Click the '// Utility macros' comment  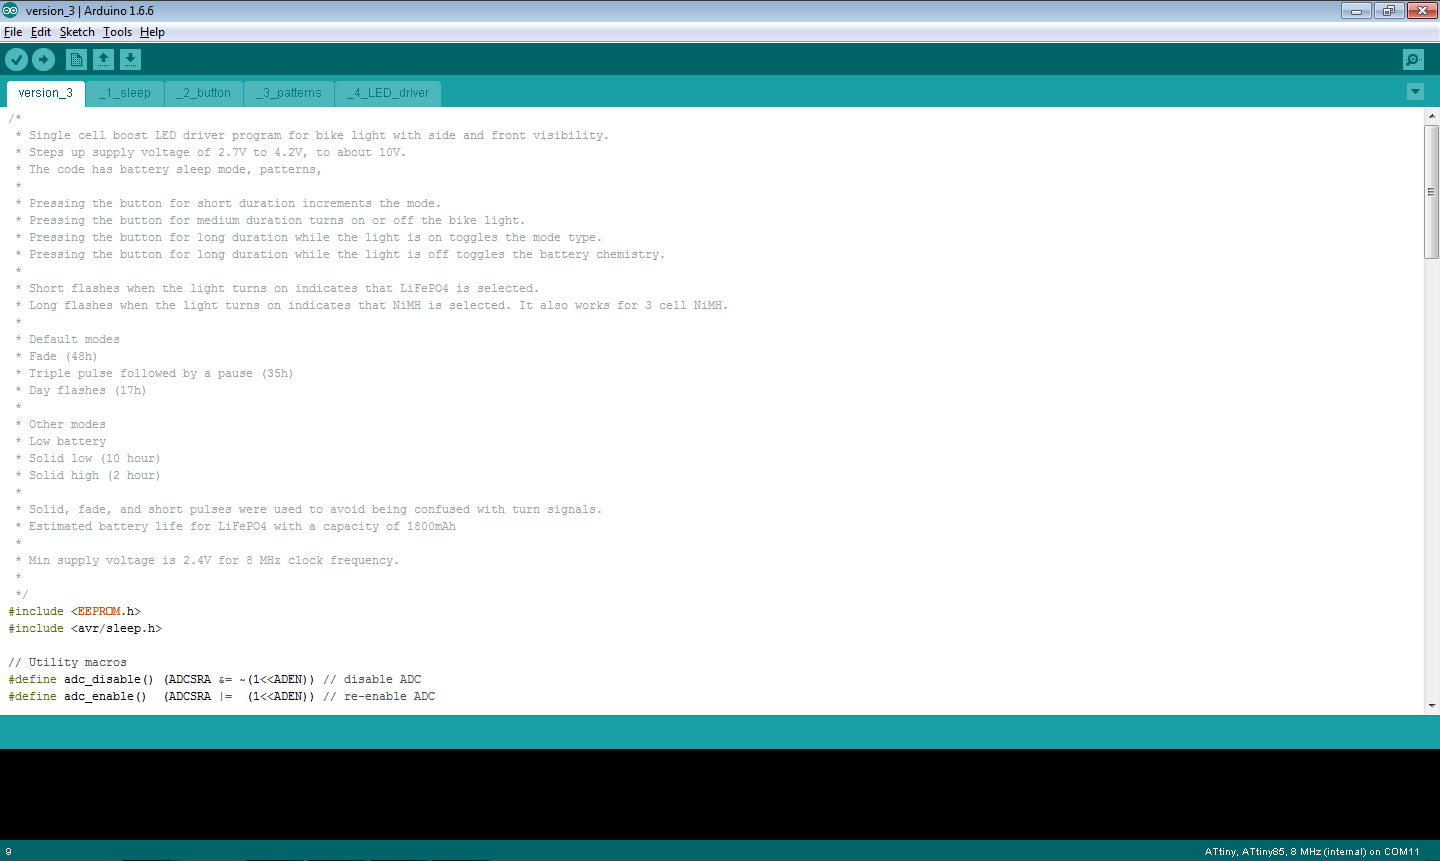point(68,662)
